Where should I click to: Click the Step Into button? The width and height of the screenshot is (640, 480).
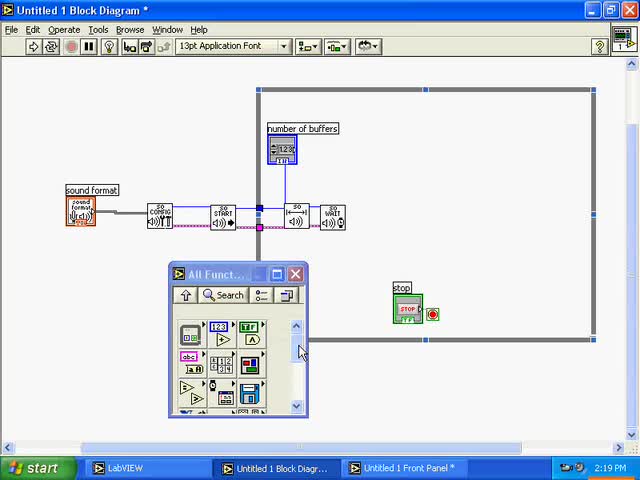point(129,47)
